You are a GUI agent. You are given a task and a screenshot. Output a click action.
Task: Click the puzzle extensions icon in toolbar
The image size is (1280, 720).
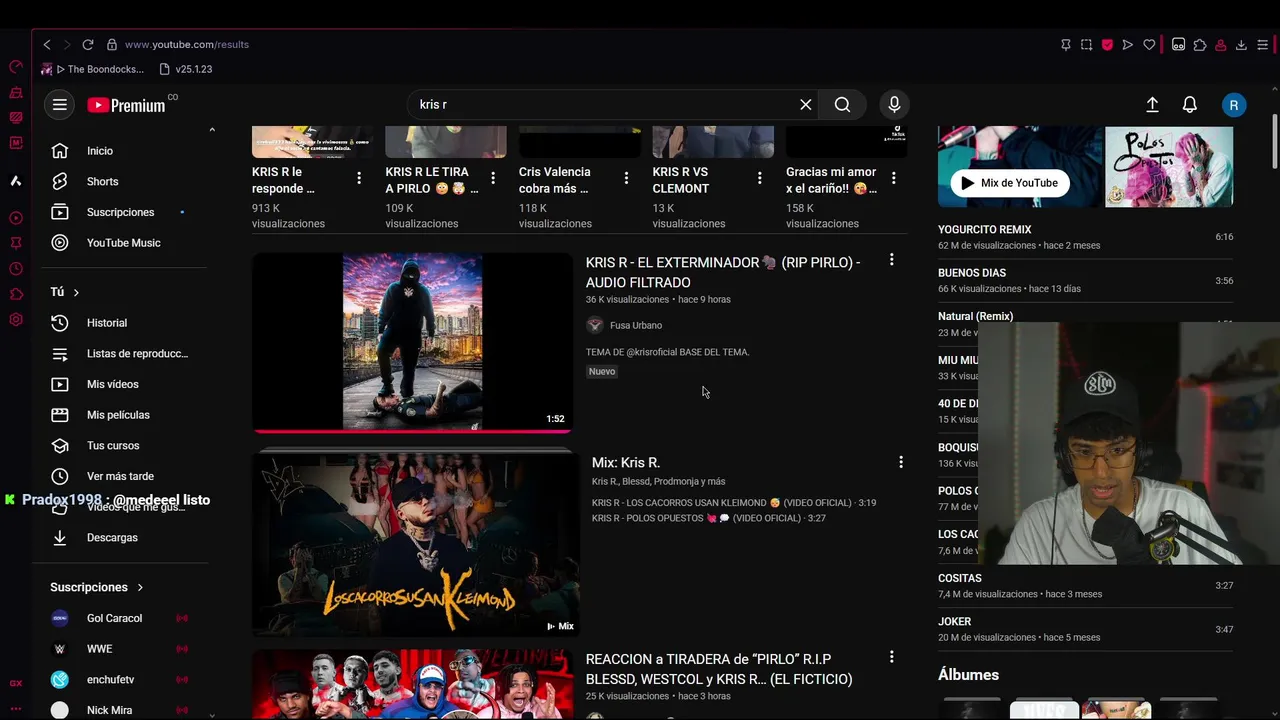(x=1200, y=44)
